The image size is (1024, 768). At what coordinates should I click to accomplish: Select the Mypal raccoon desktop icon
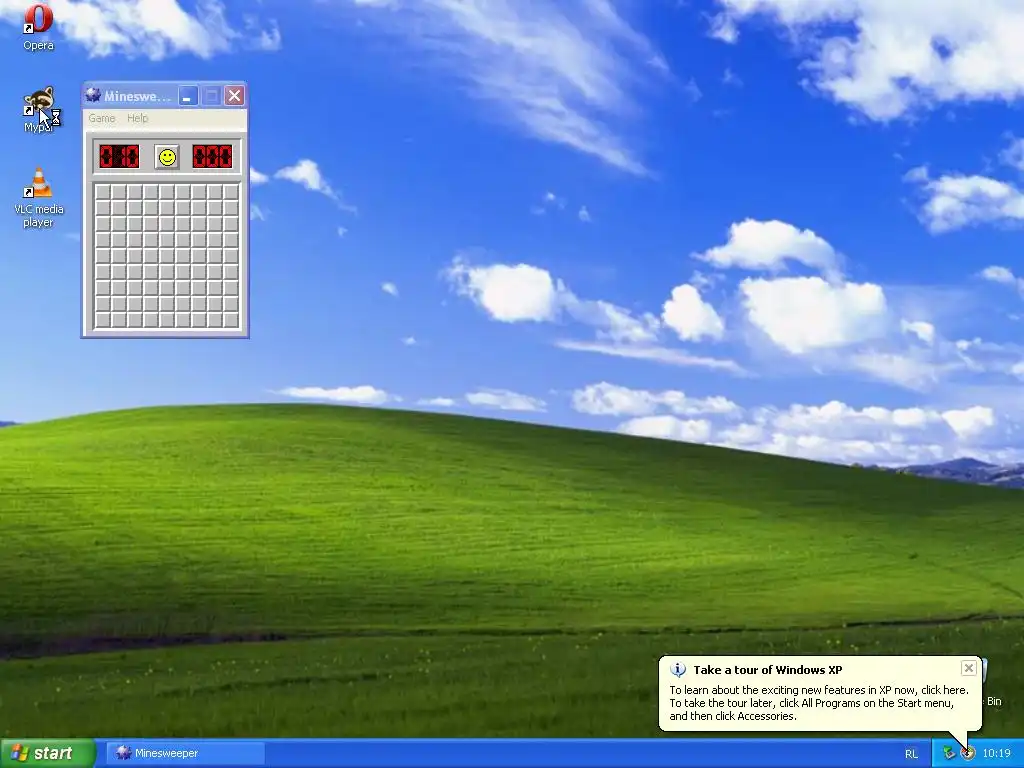point(39,102)
